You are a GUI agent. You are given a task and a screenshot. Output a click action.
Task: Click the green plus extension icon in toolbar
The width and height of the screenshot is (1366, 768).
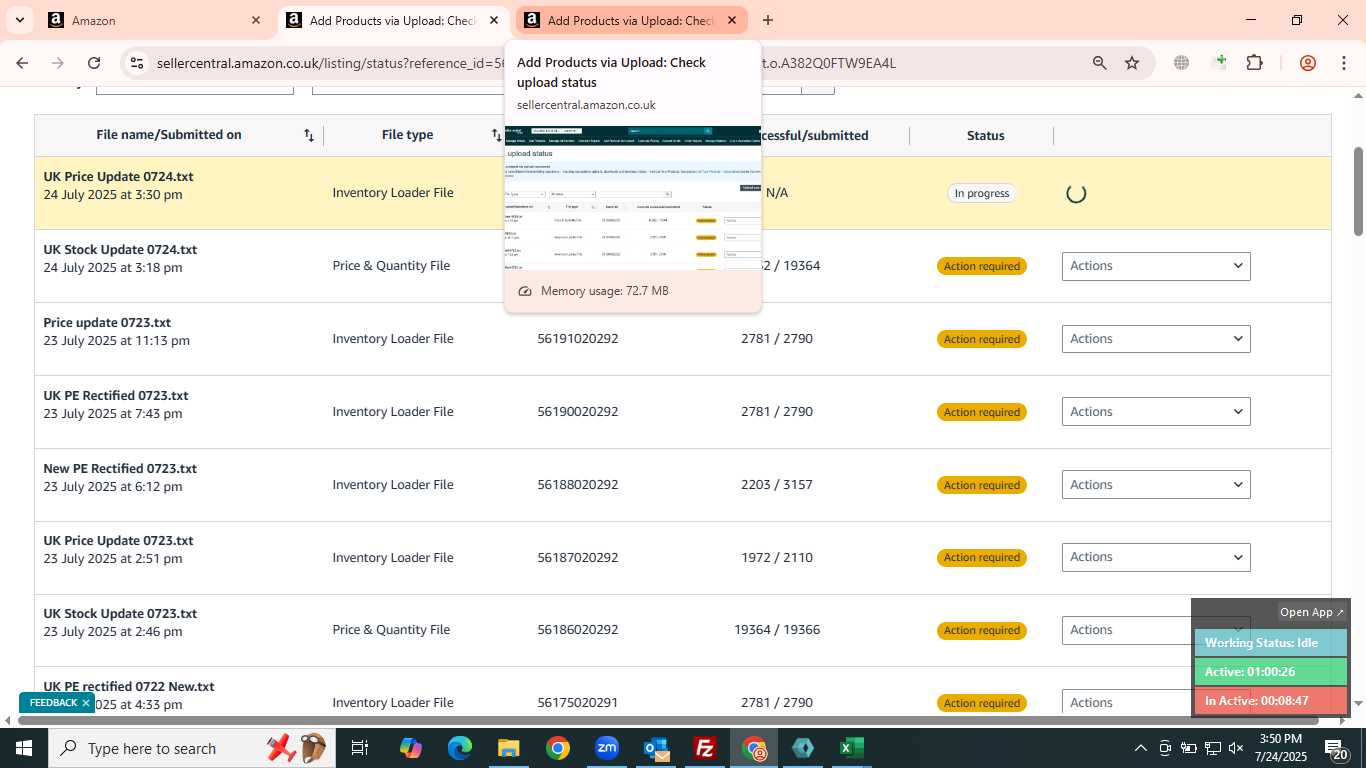pyautogui.click(x=1219, y=63)
